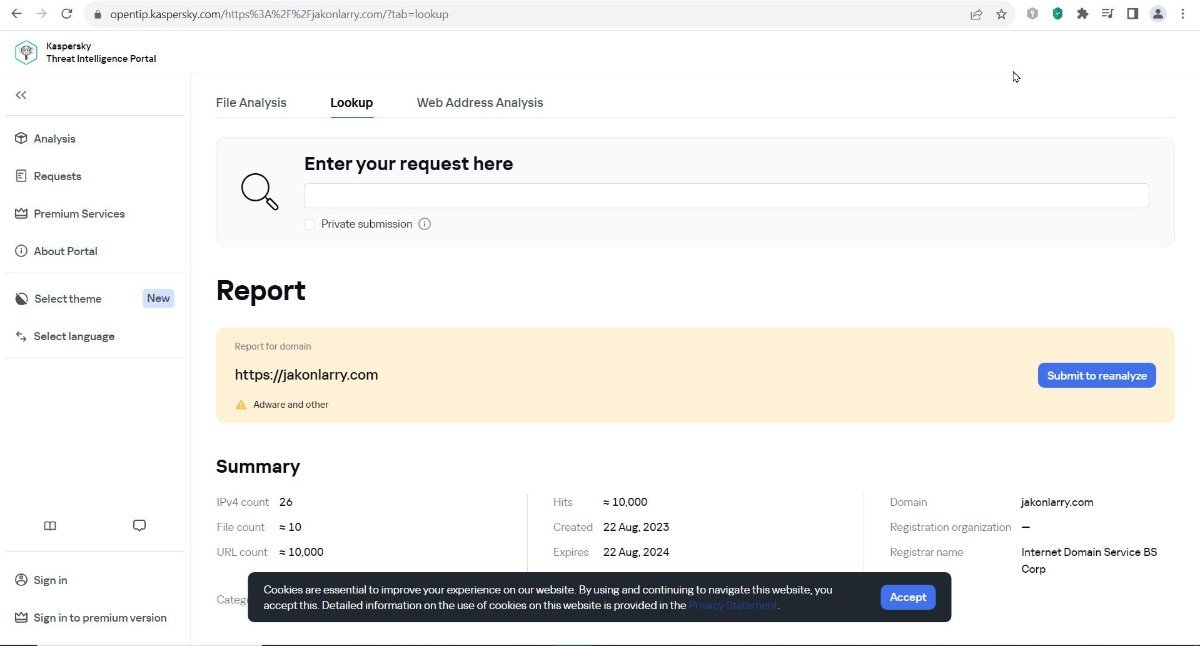This screenshot has height=646, width=1200.
Task: Click the New badge beside Select theme
Action: (159, 299)
